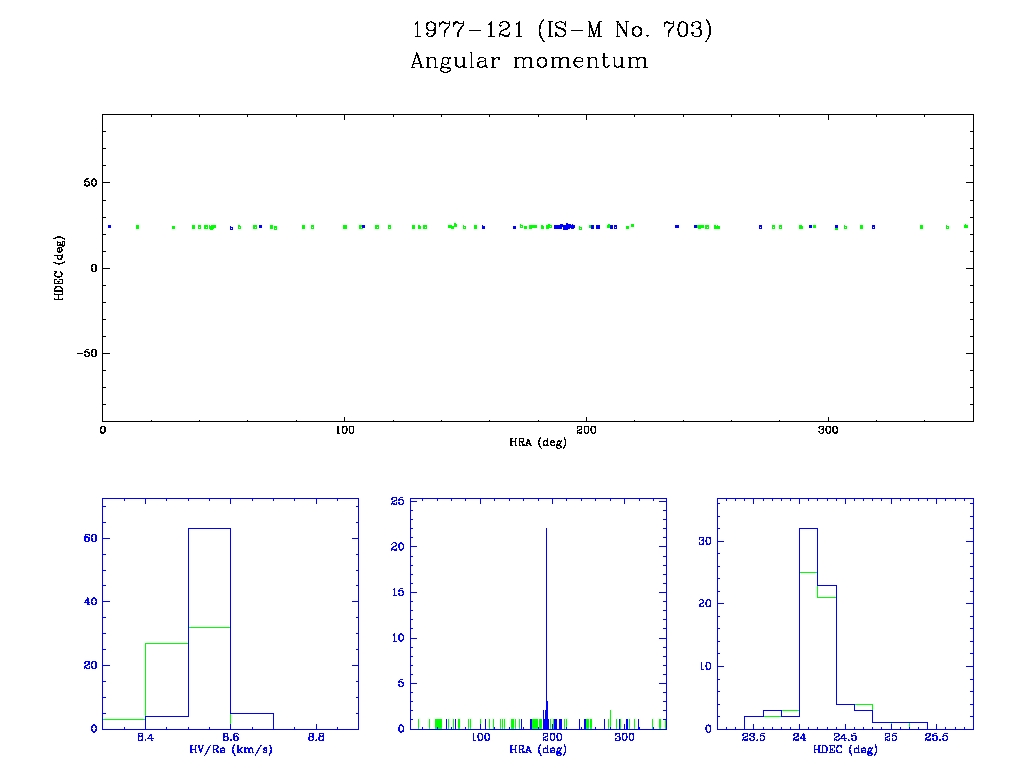Screen dimensions: 1024x768
Task: Click the plot title '1977-121 (IS-M No. 703)'
Action: [x=562, y=30]
